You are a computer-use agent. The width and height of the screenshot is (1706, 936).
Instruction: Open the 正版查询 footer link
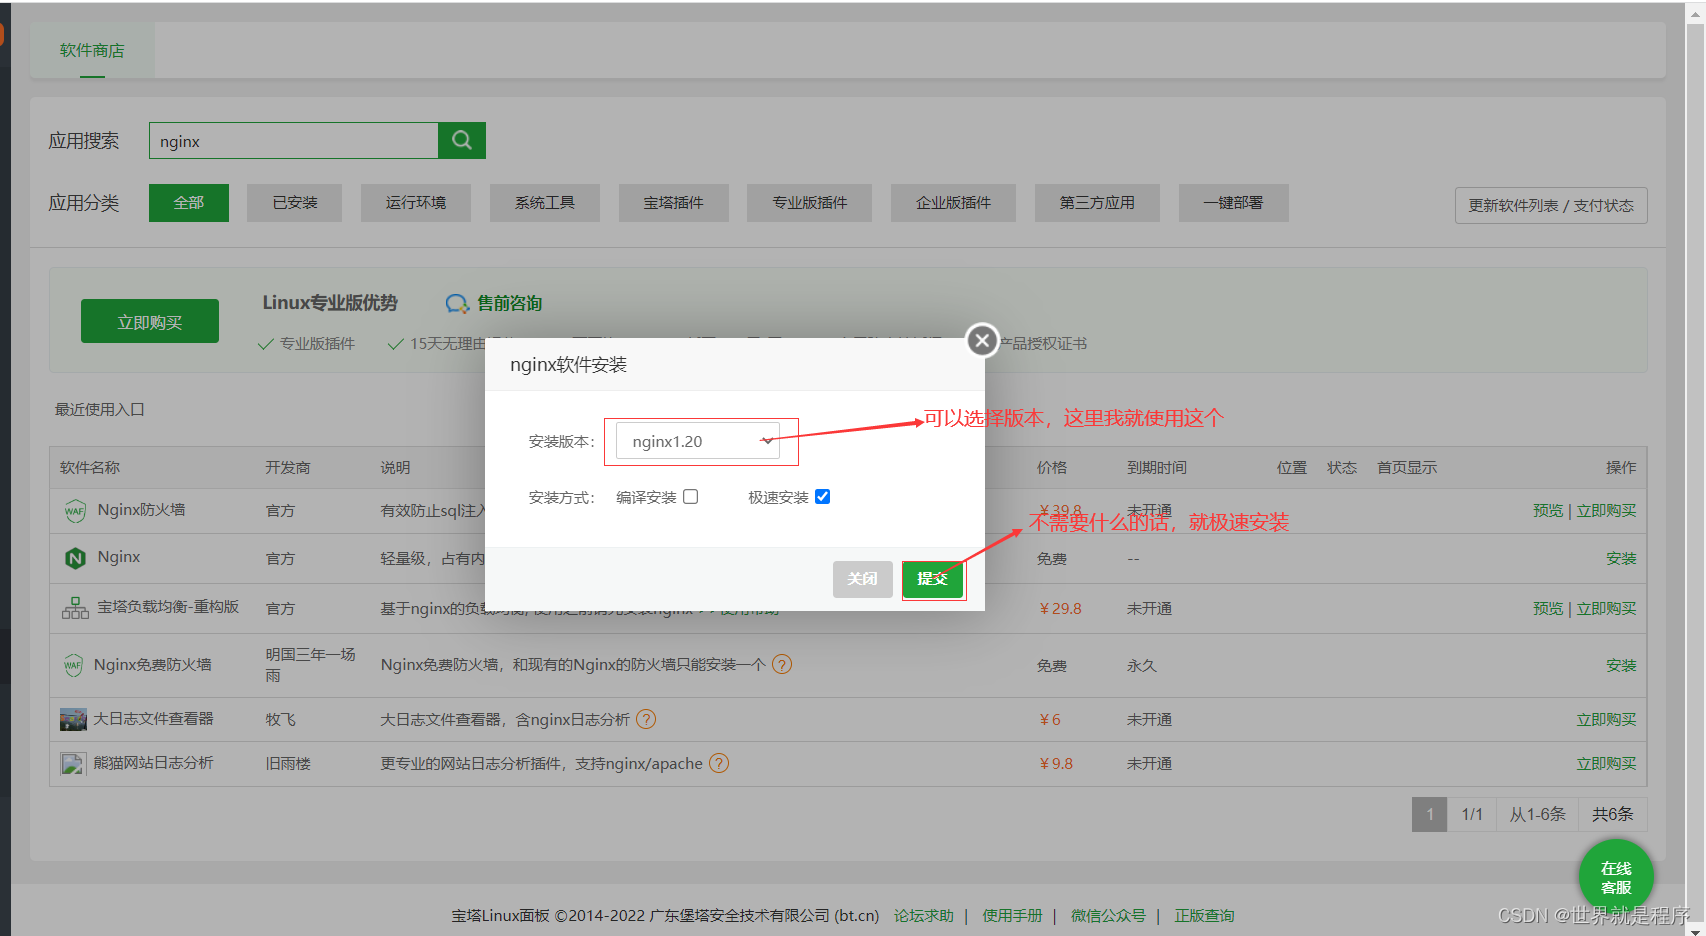1204,915
